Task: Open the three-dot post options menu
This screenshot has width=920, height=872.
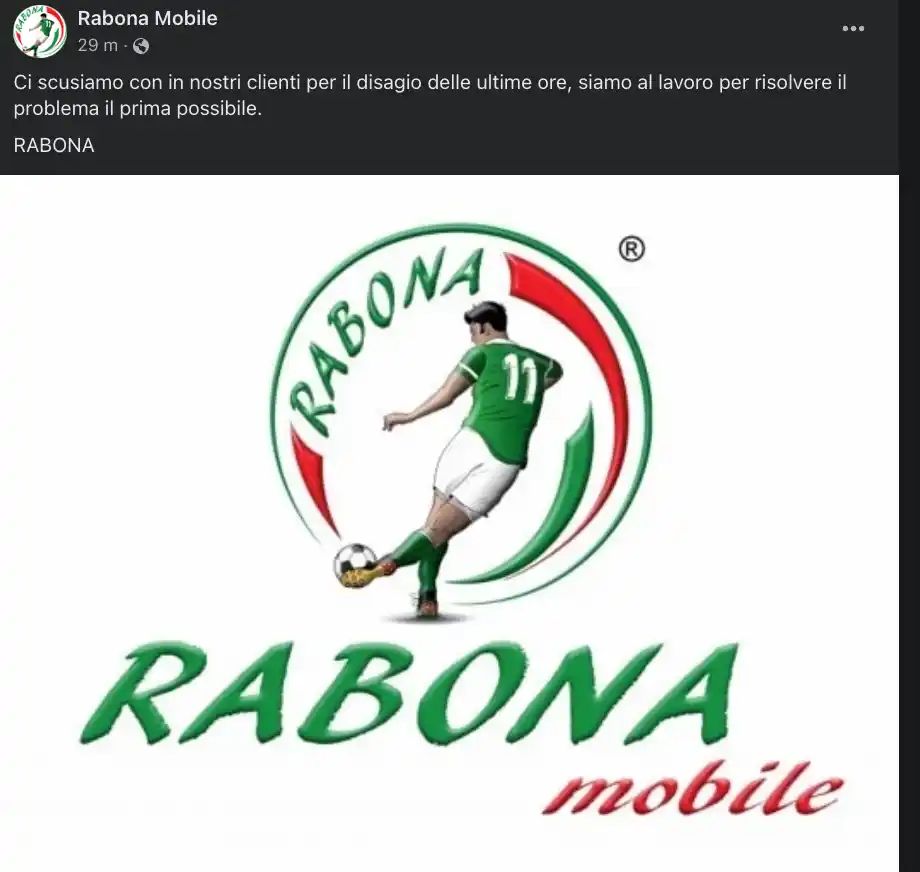Action: [853, 28]
